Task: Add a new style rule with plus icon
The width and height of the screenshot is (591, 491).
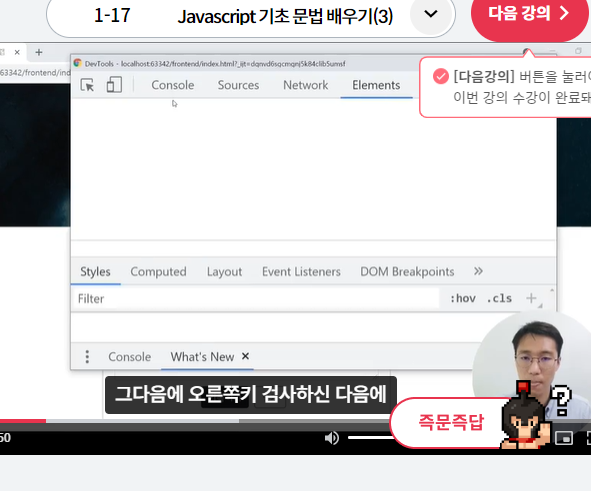Action: tap(531, 298)
